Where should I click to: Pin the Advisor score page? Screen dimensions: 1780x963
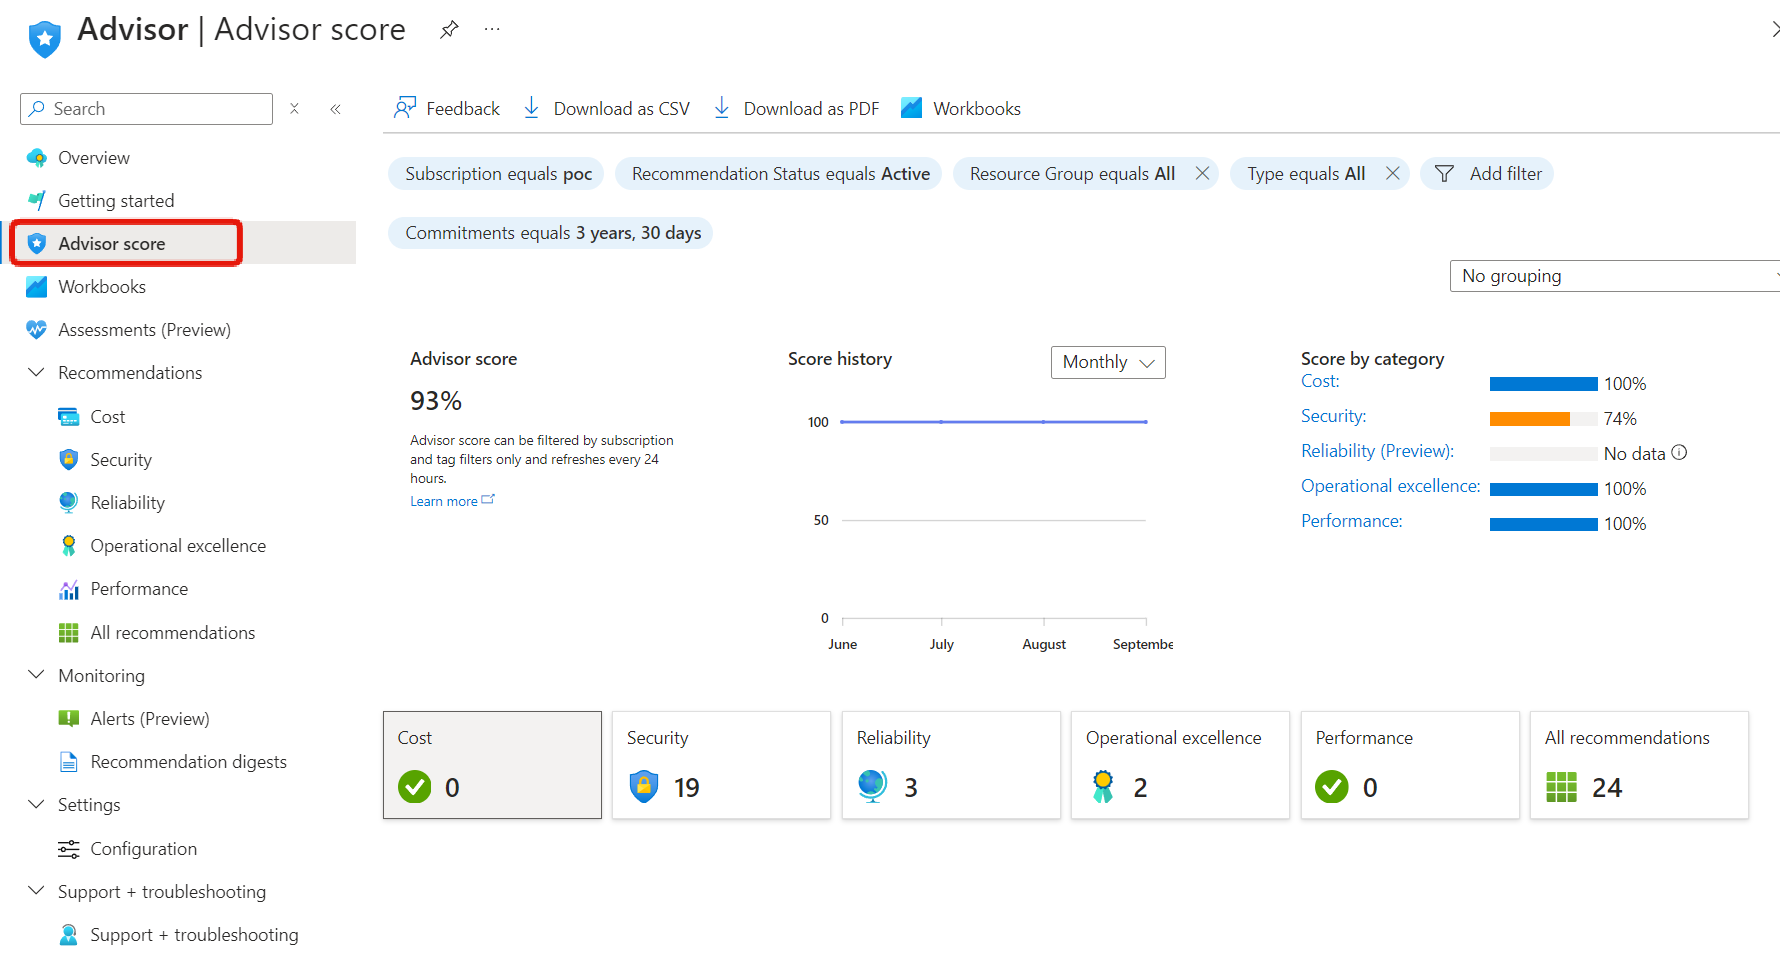(x=449, y=30)
